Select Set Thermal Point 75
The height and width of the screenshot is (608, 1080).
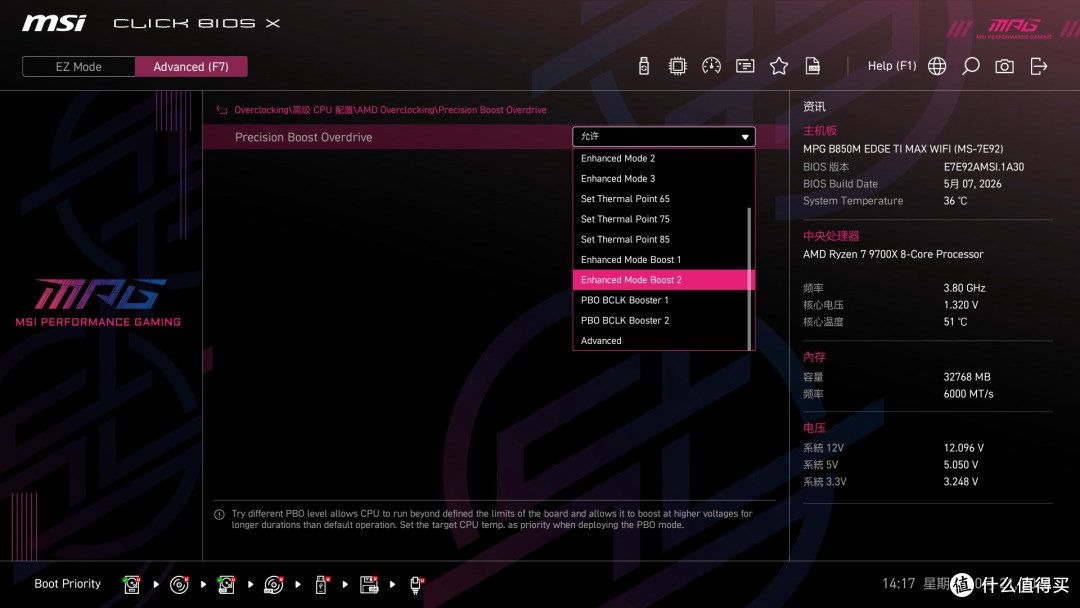664,219
